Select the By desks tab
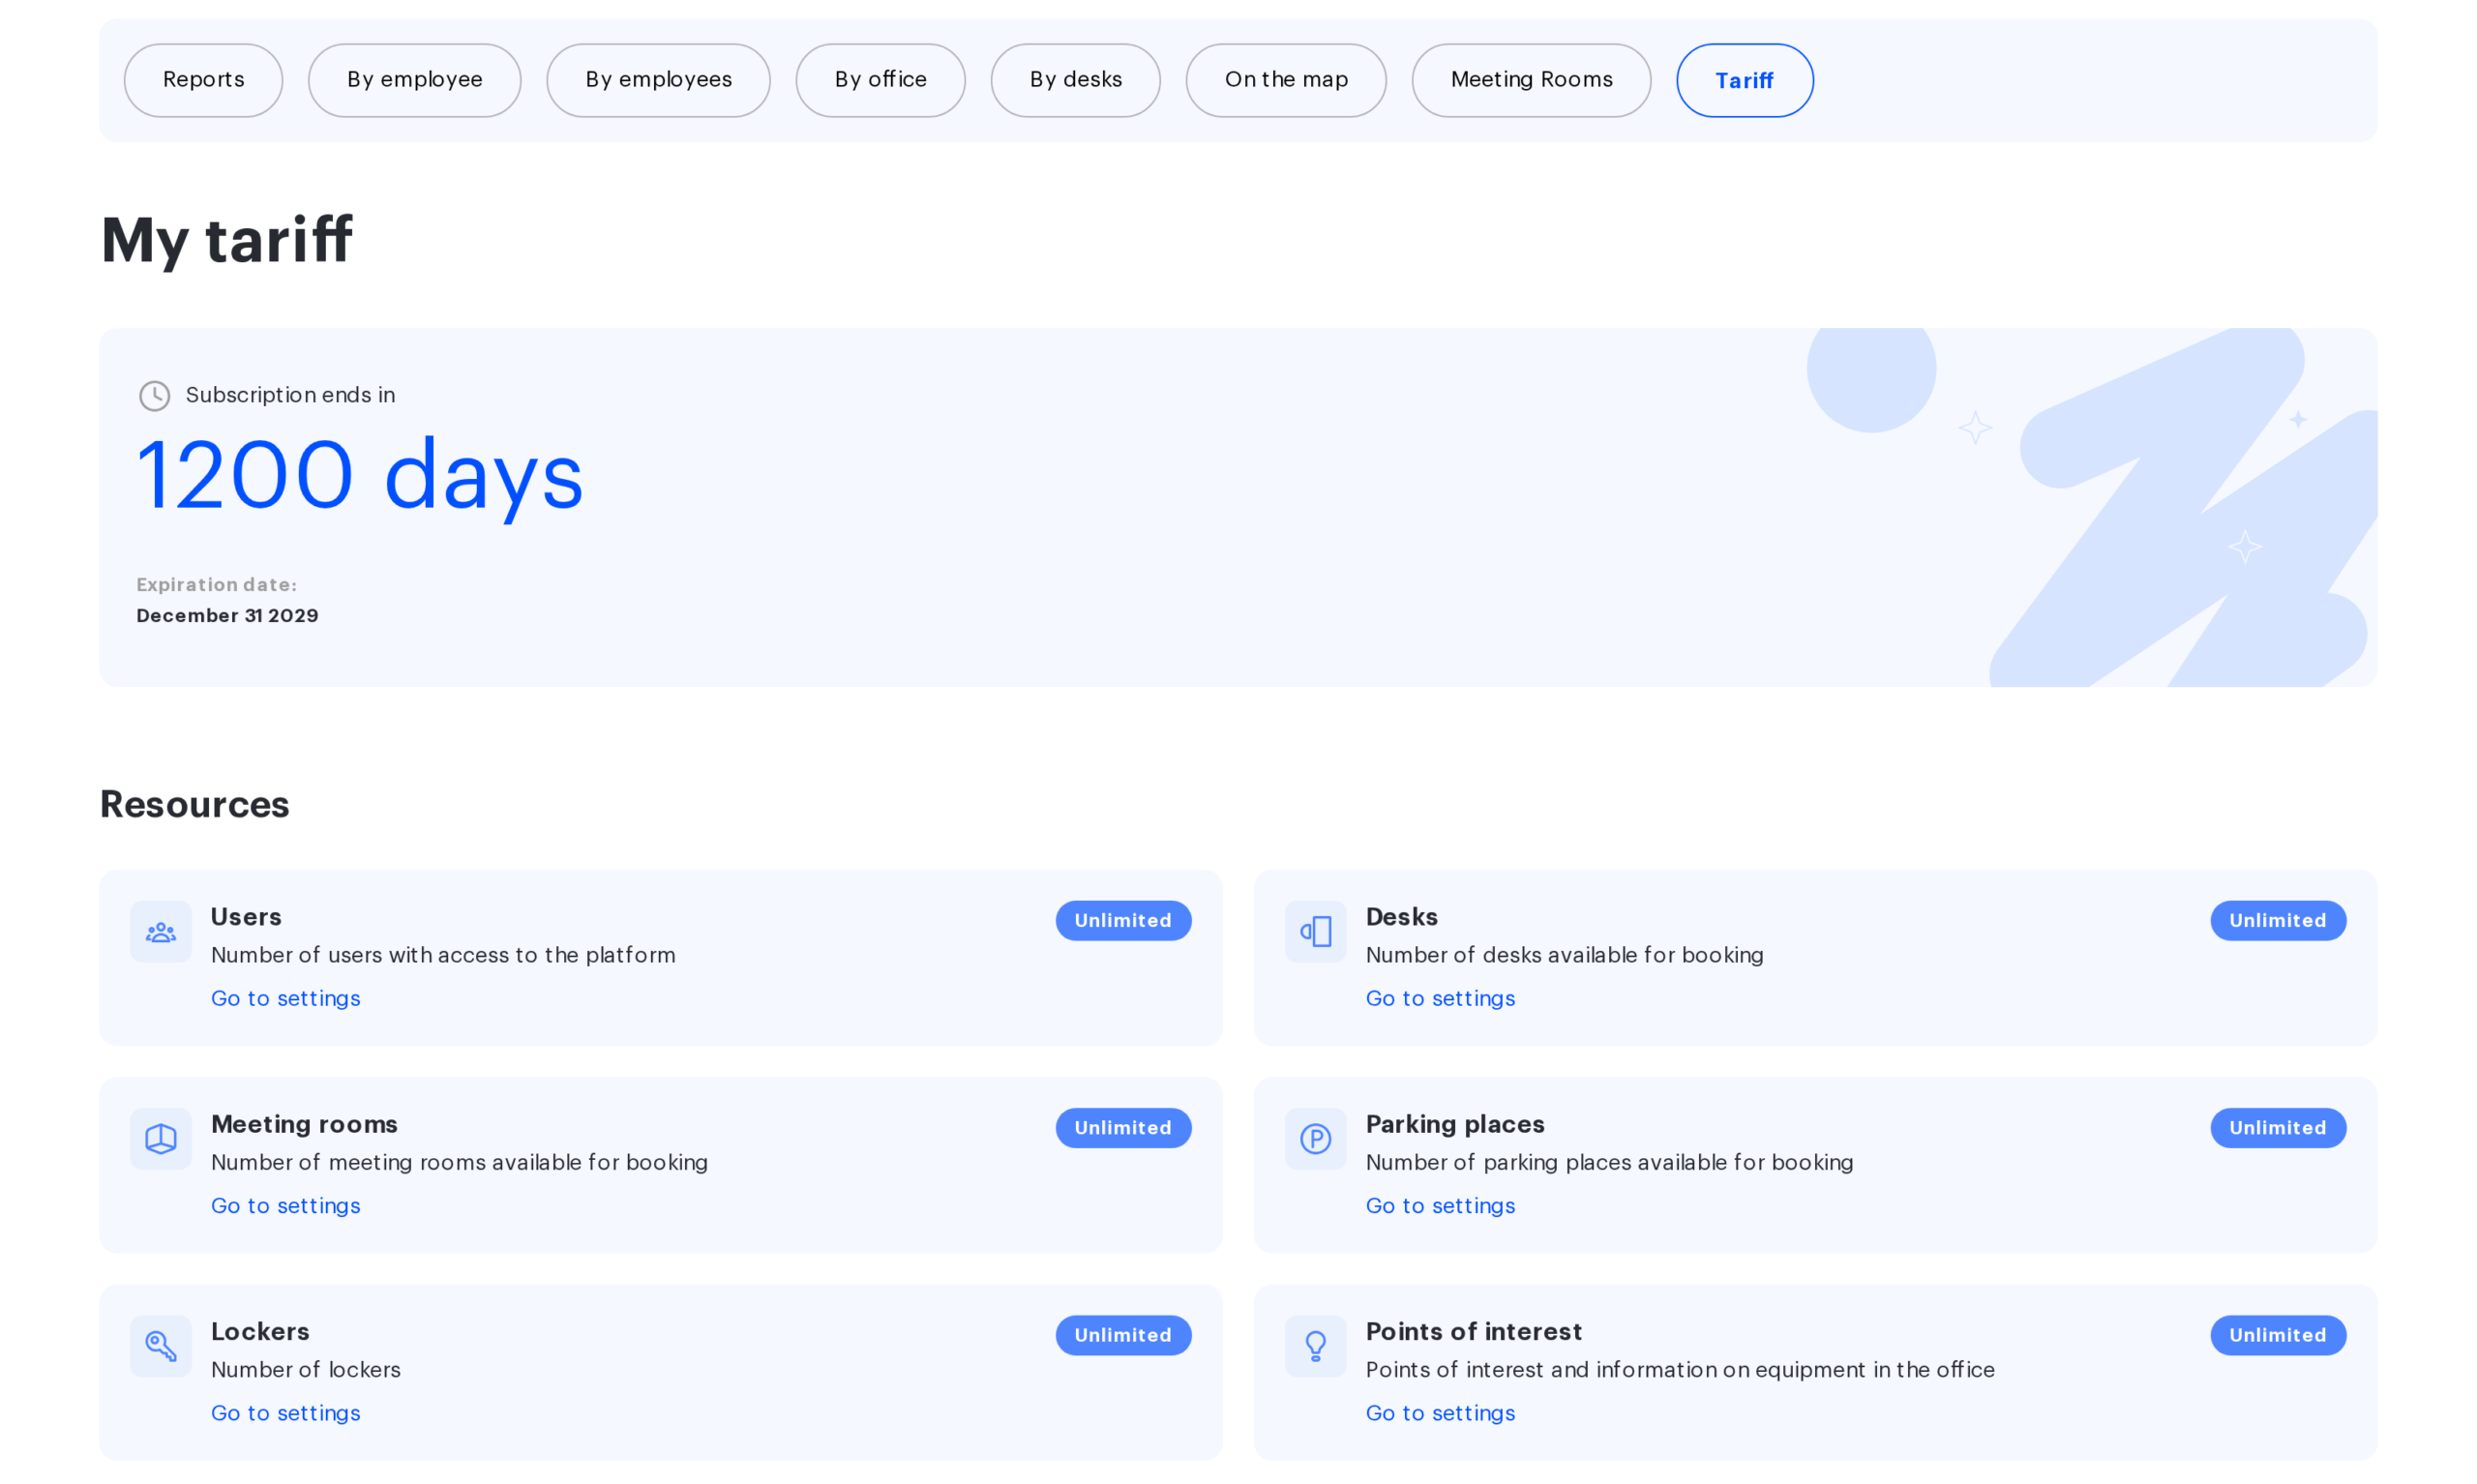 pos(1075,80)
